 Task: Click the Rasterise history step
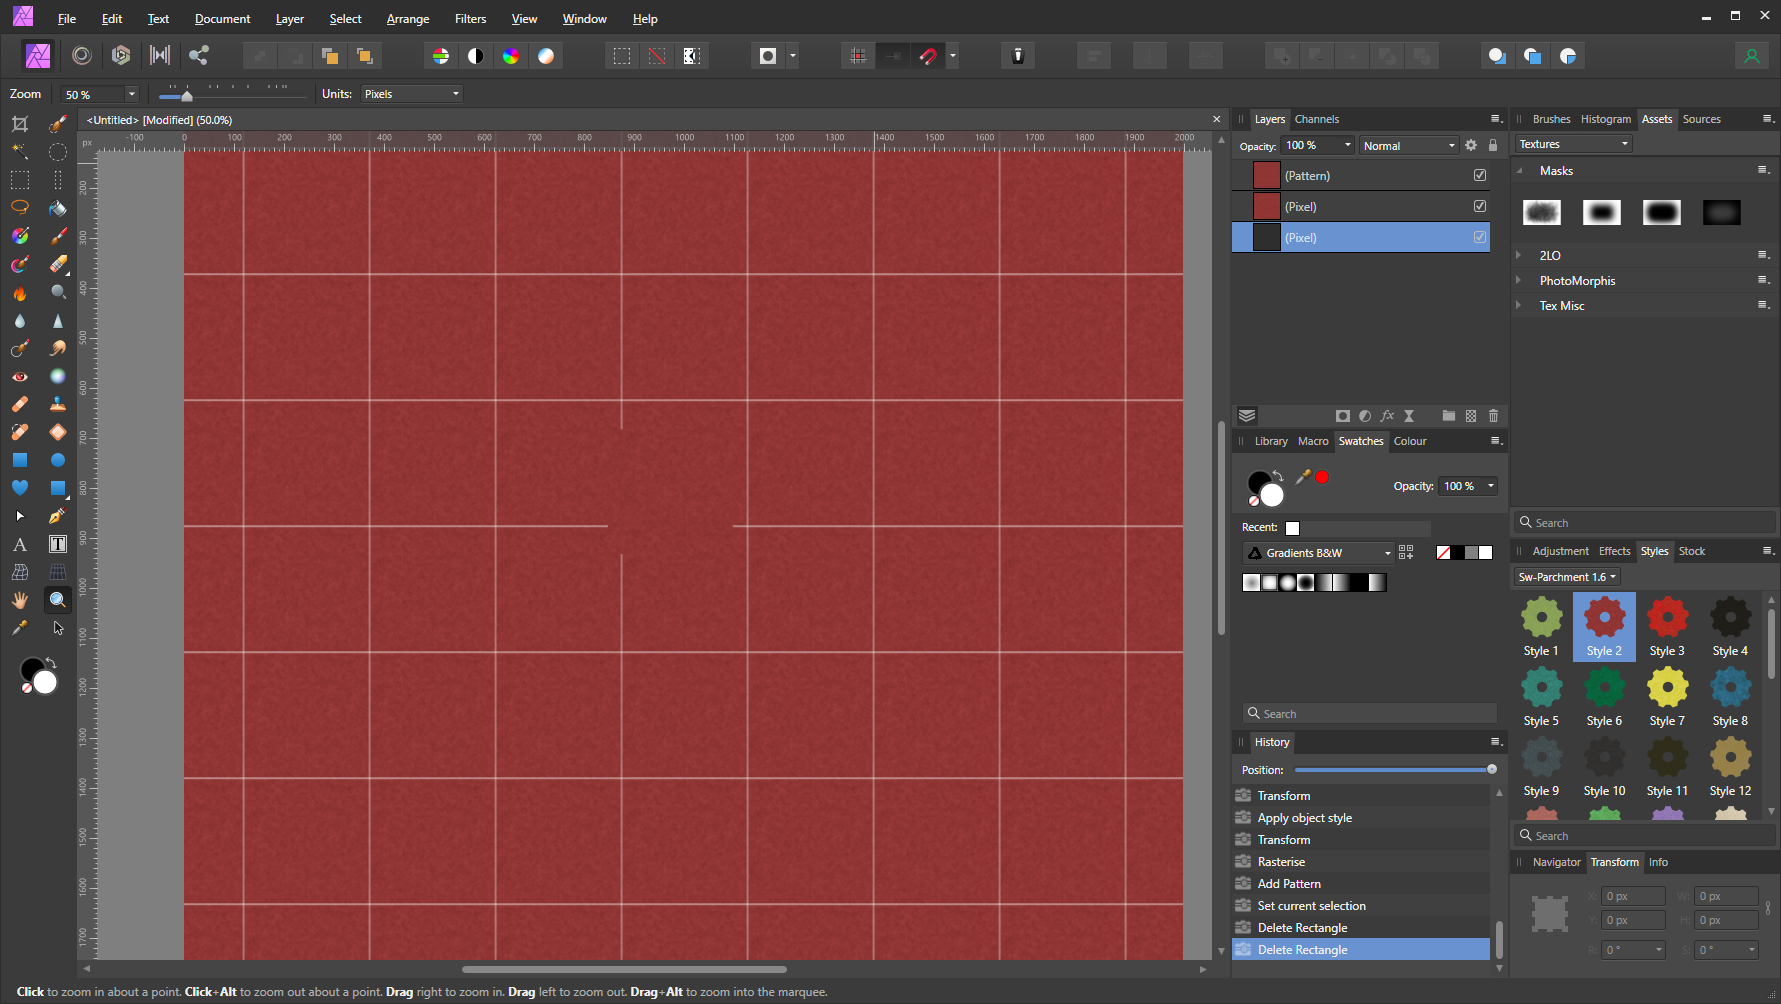1281,862
